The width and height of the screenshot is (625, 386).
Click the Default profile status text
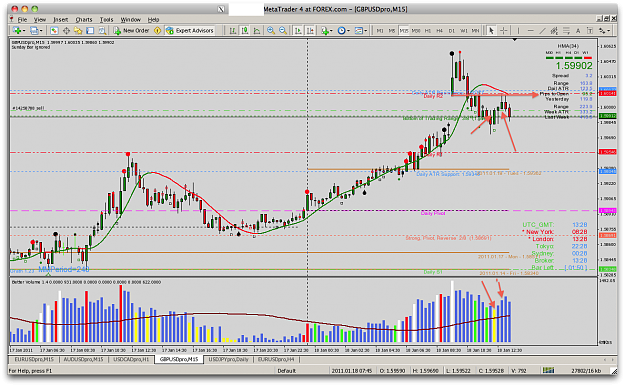(x=287, y=371)
